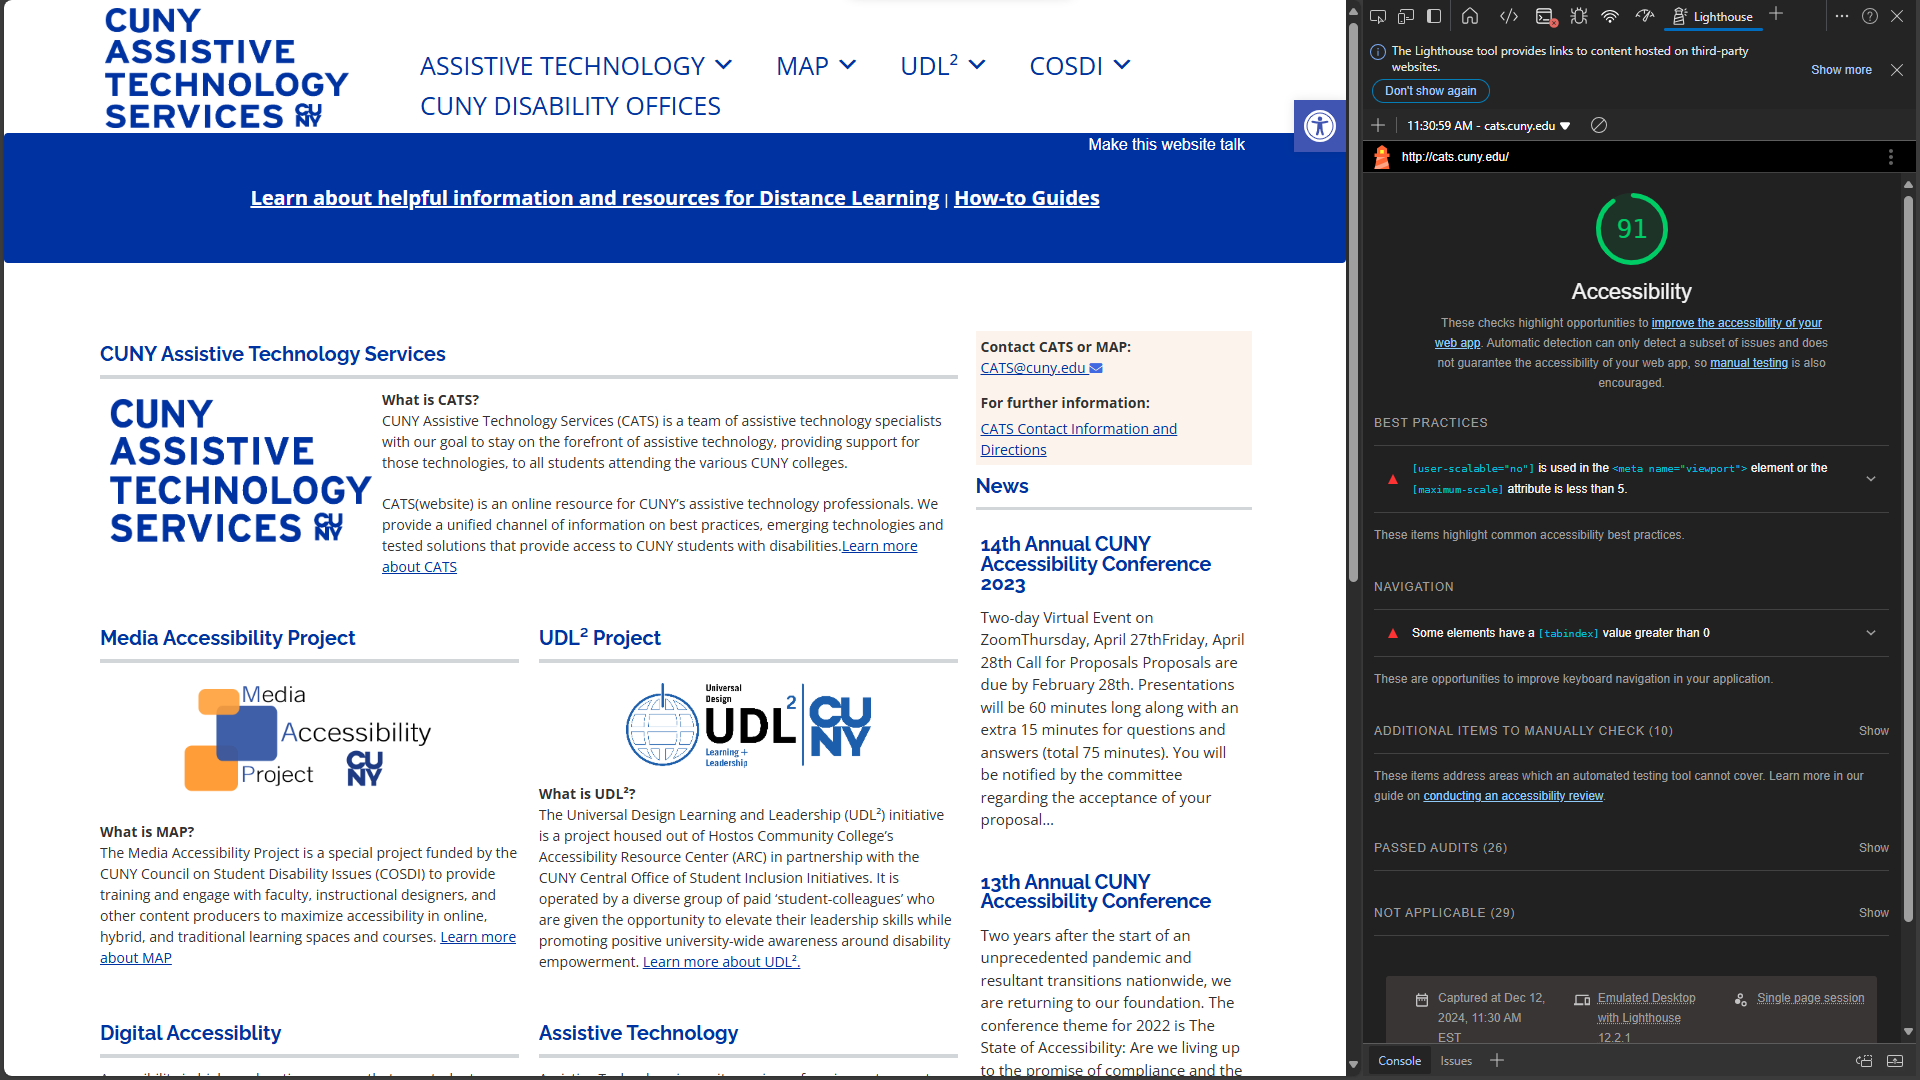Open the report selector 11:30:59 AM dropdown
This screenshot has width=1920, height=1080.
1488,126
